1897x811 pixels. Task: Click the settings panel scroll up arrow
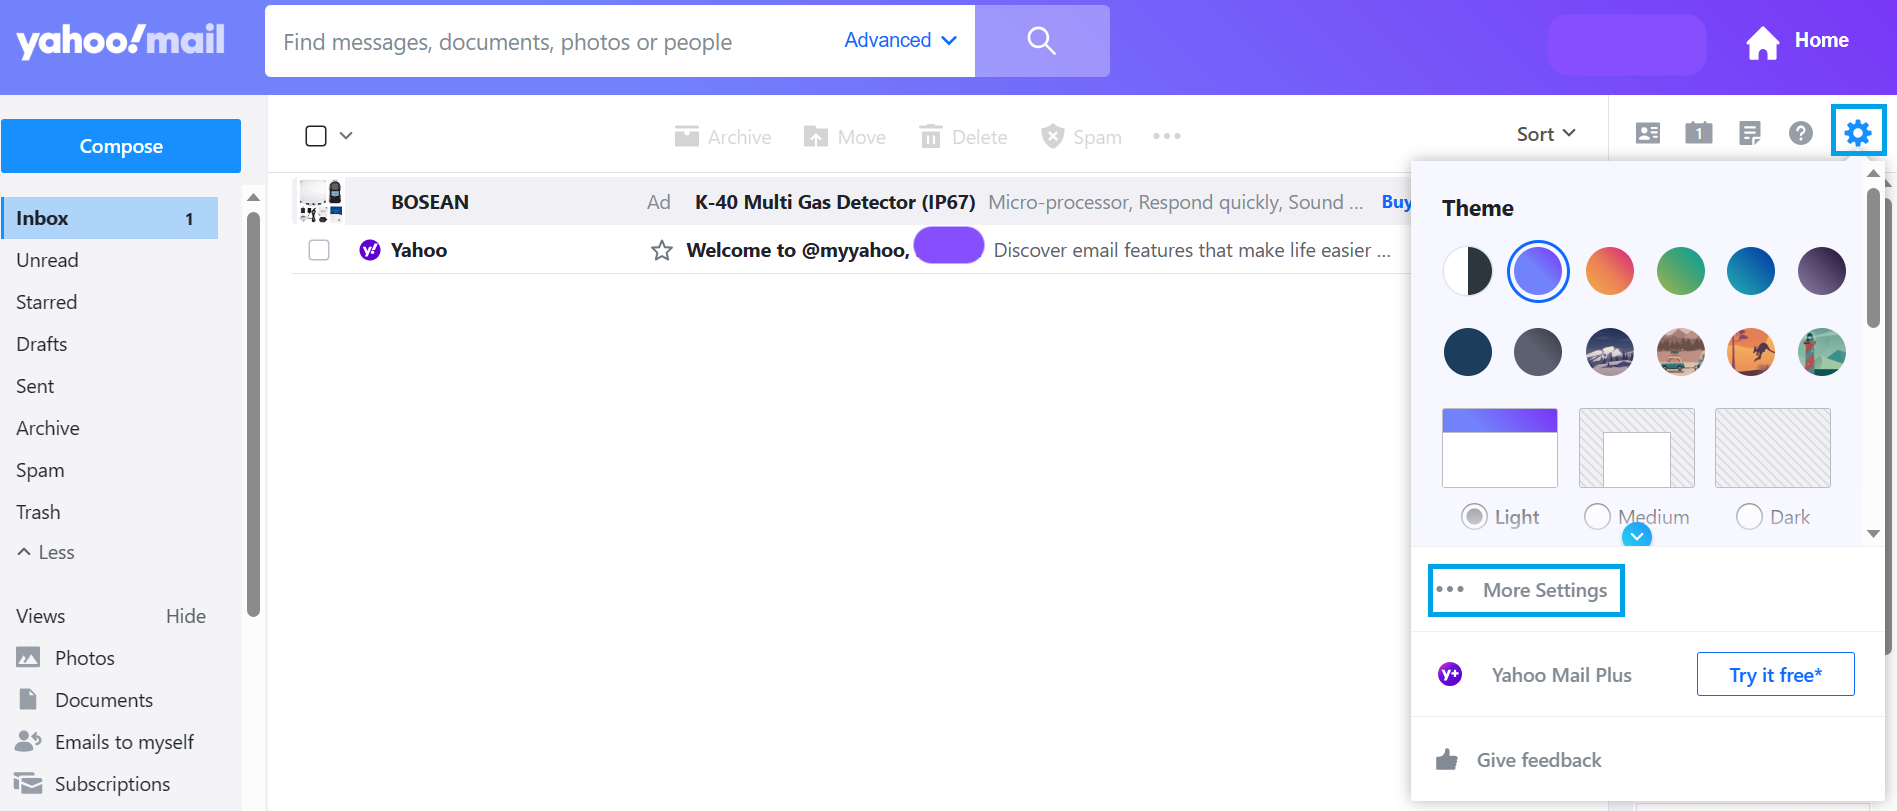coord(1873,173)
